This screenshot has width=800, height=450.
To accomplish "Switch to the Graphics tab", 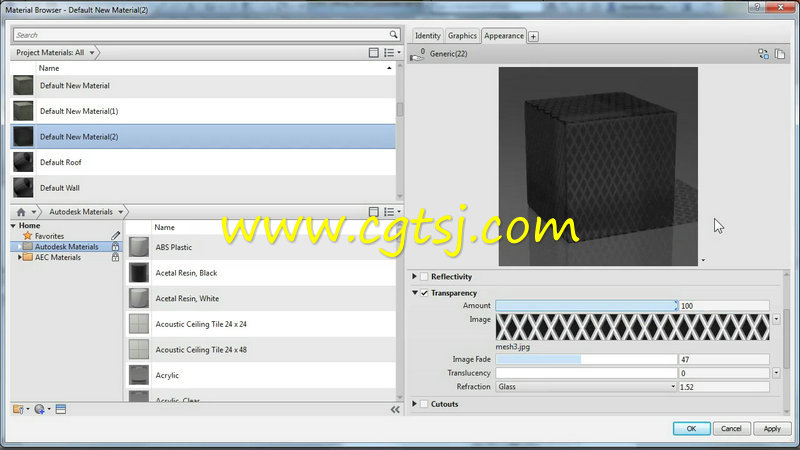I will (462, 36).
